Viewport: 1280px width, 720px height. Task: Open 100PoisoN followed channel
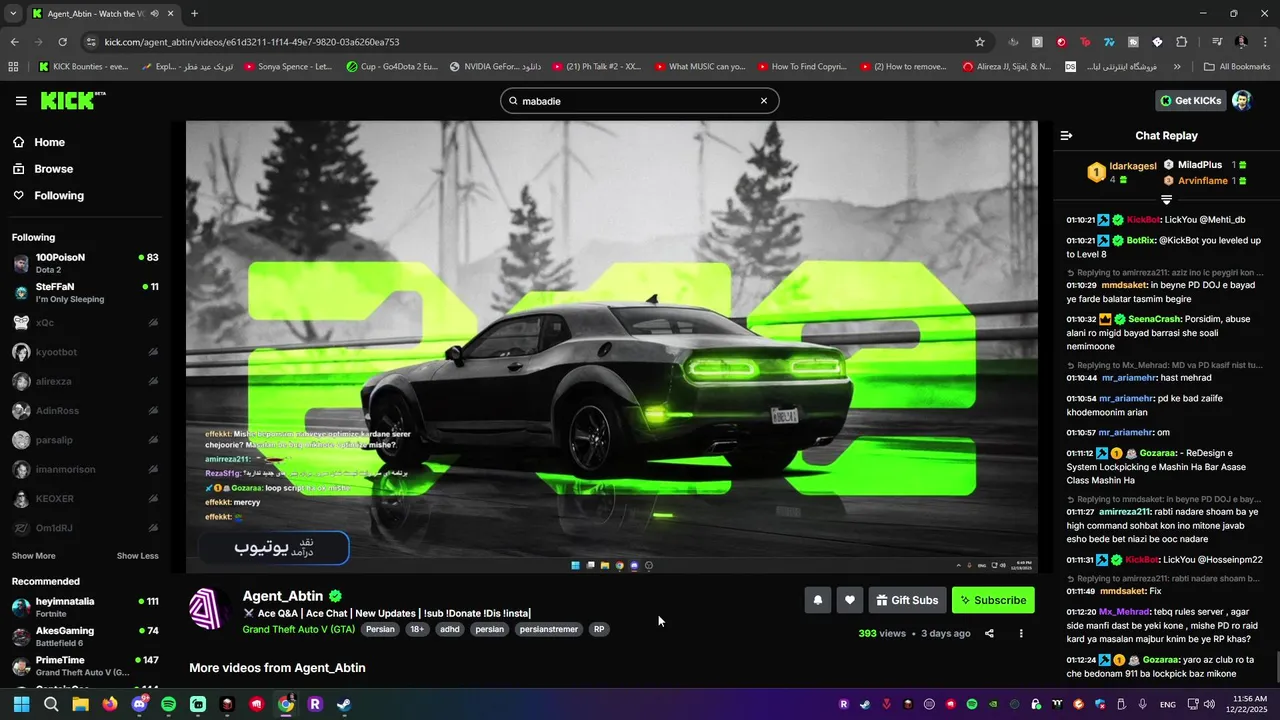[85, 263]
